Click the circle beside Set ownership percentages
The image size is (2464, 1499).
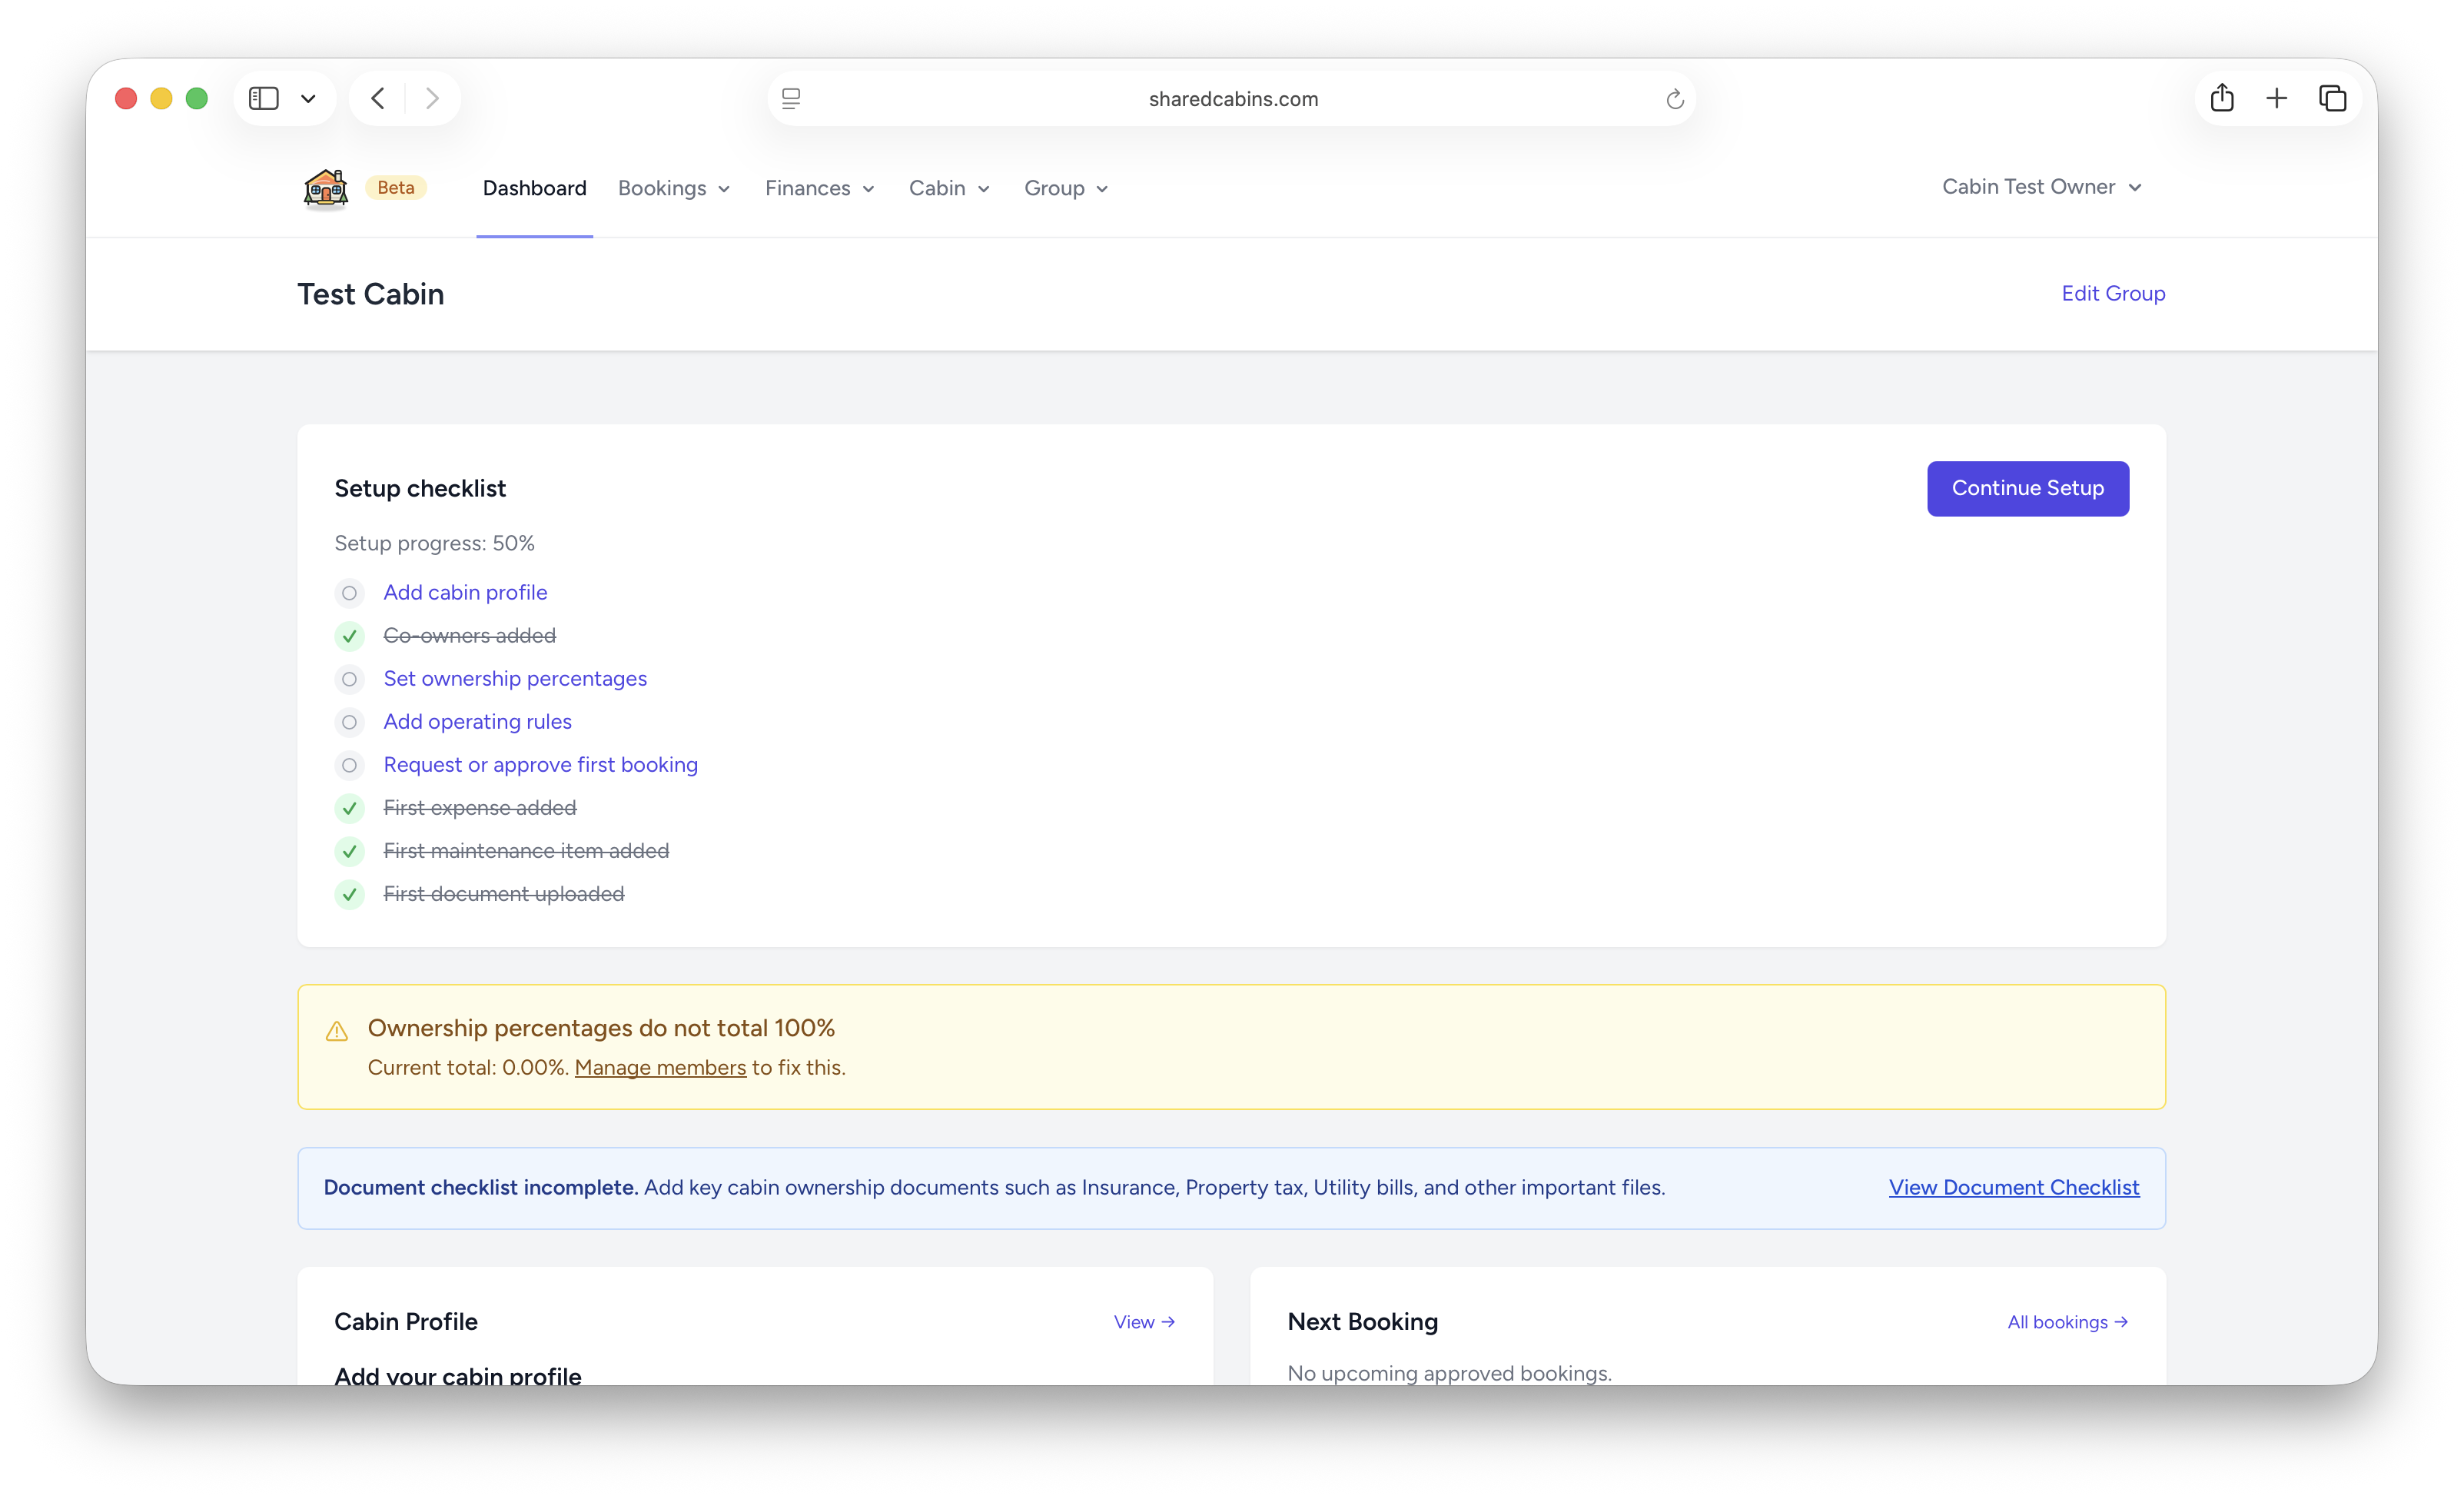pyautogui.click(x=349, y=679)
